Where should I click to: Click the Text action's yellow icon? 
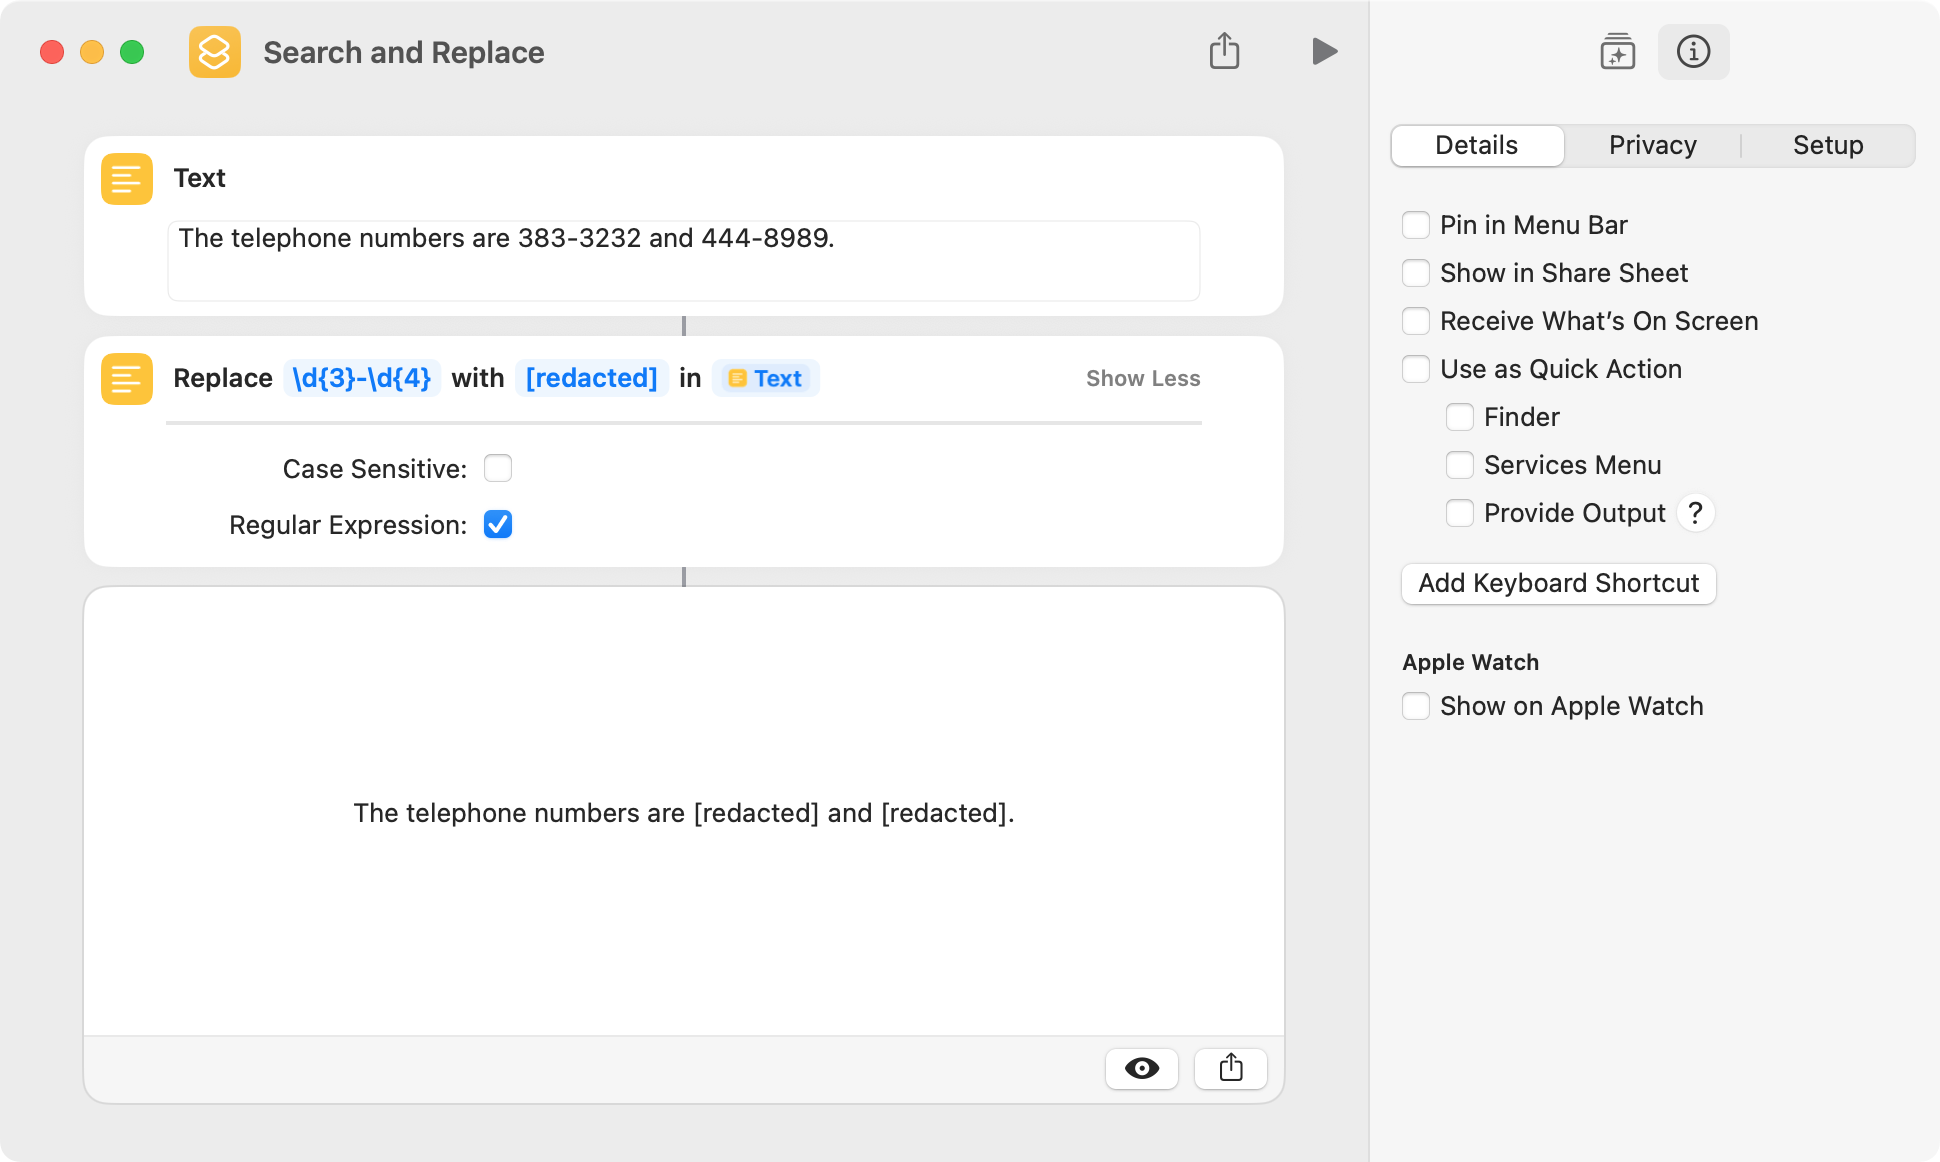[x=127, y=179]
